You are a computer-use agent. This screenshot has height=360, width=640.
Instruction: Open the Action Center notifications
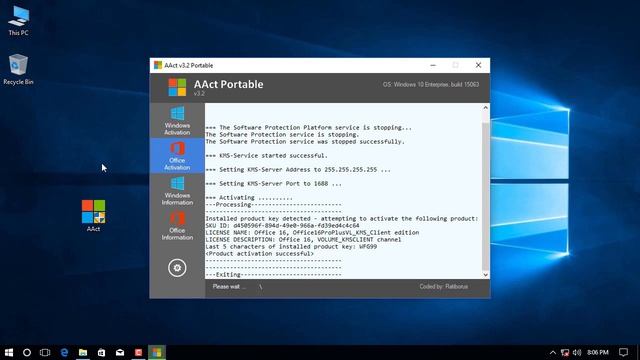(623, 352)
